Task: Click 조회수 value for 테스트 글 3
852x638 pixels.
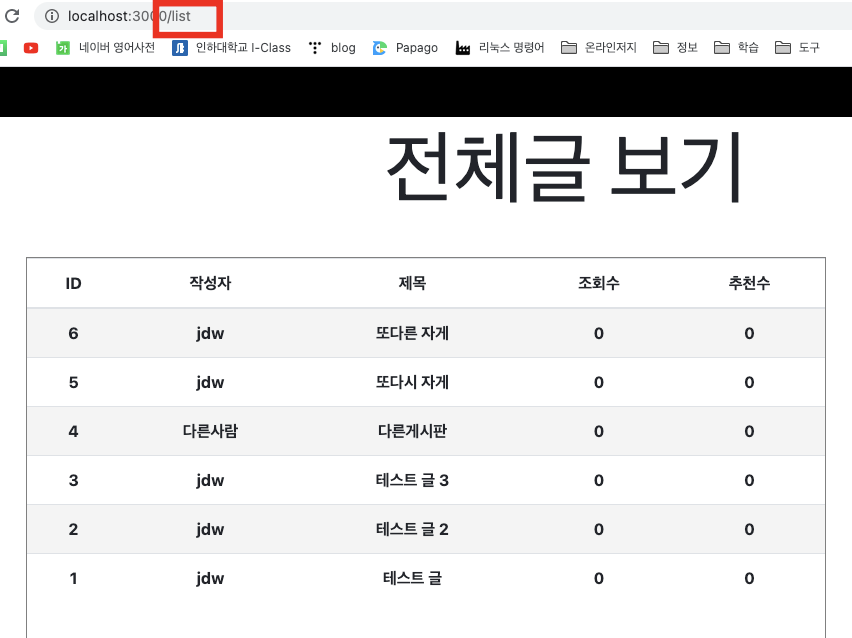Action: click(599, 480)
